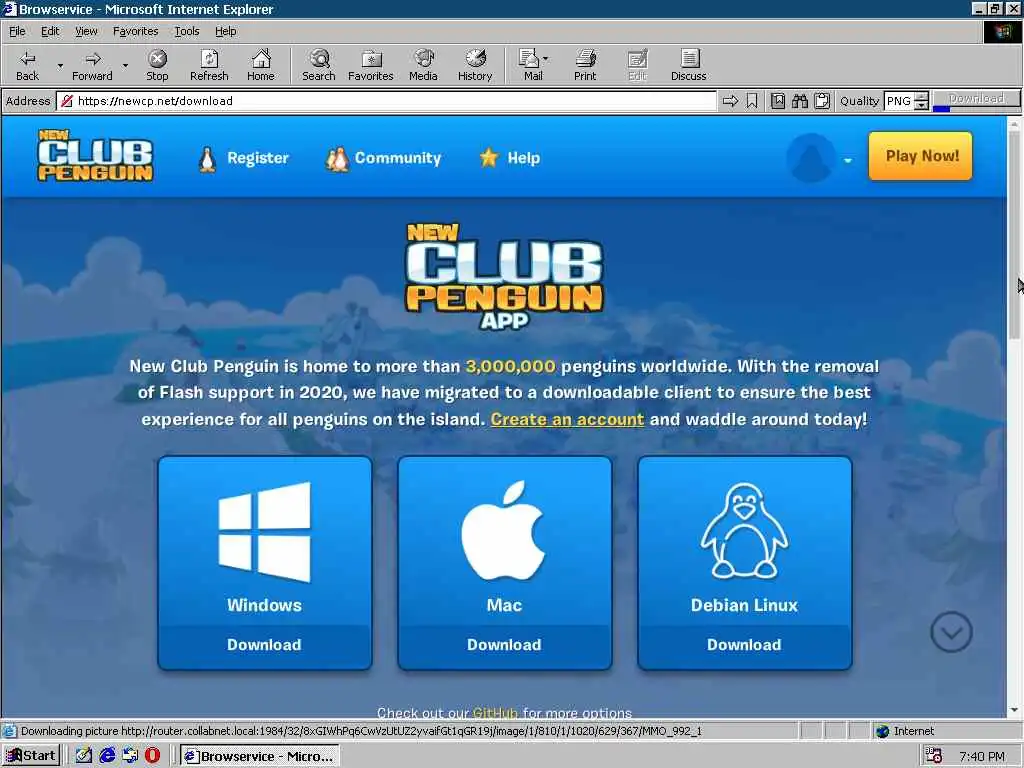The height and width of the screenshot is (768, 1024).
Task: Click the bookmarked-page icon next to the binoculars
Action: 777,101
